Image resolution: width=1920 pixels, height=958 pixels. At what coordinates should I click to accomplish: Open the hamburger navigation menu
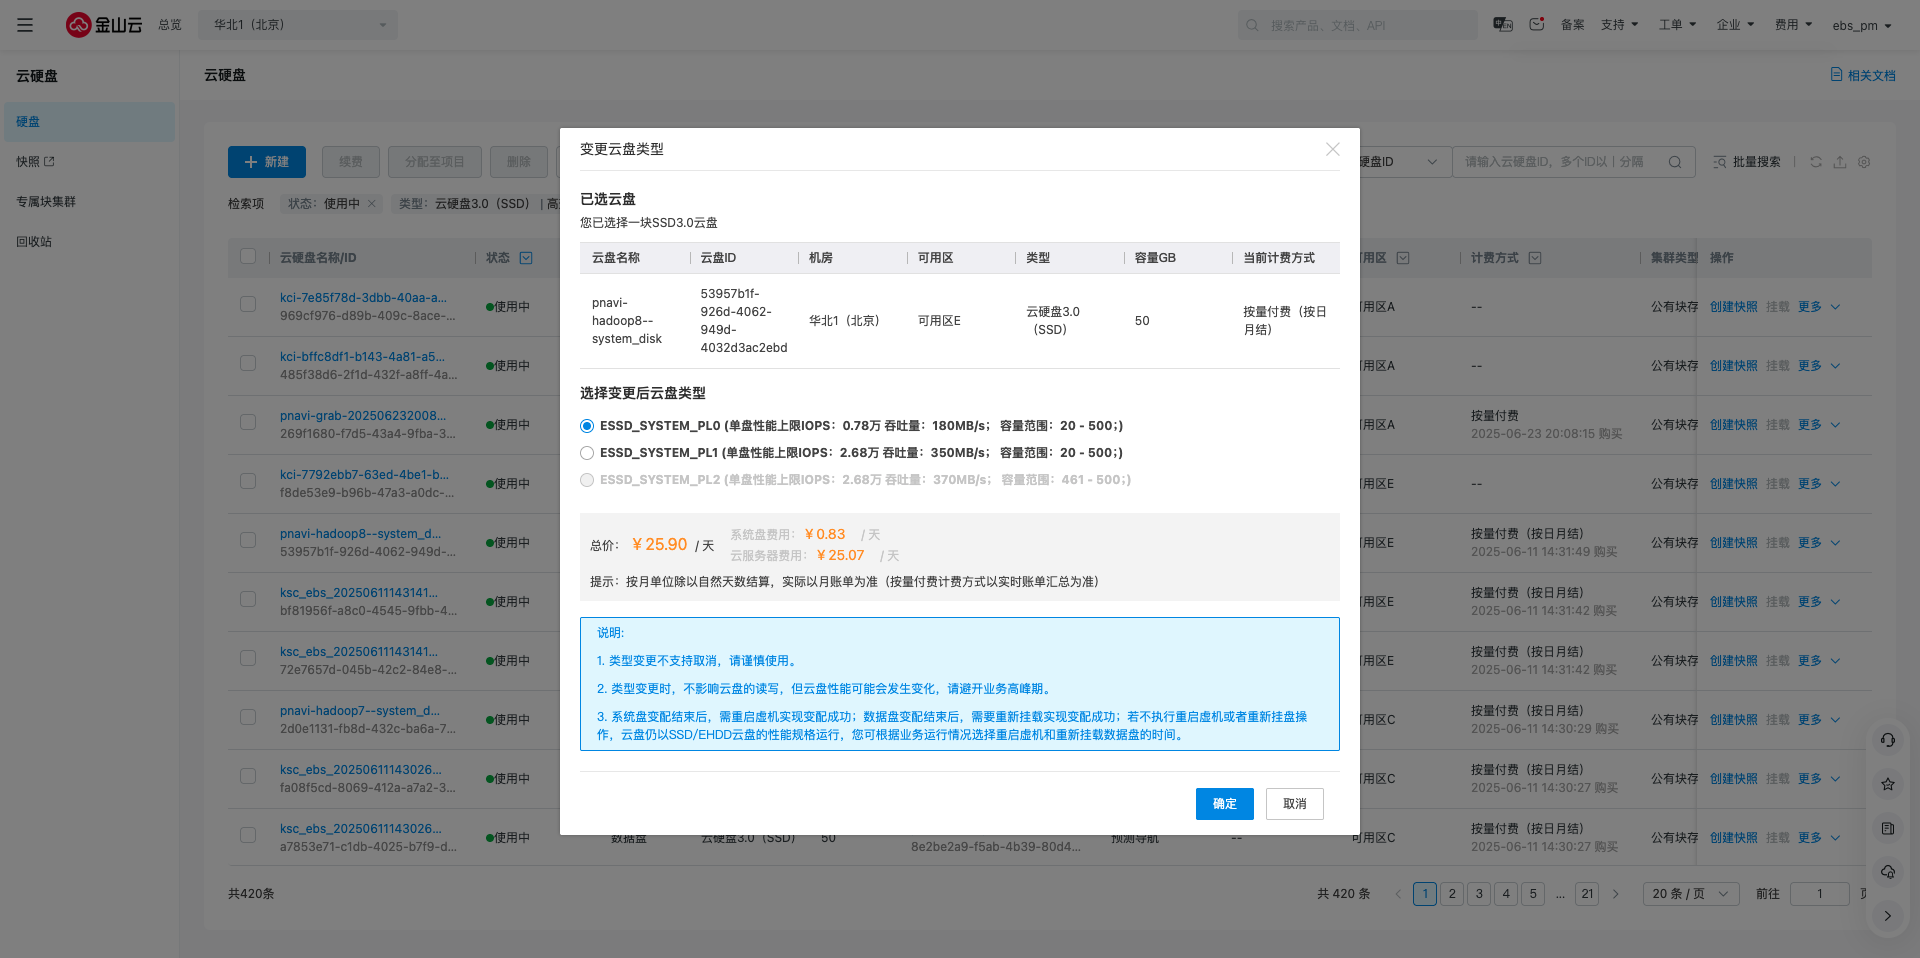[25, 25]
